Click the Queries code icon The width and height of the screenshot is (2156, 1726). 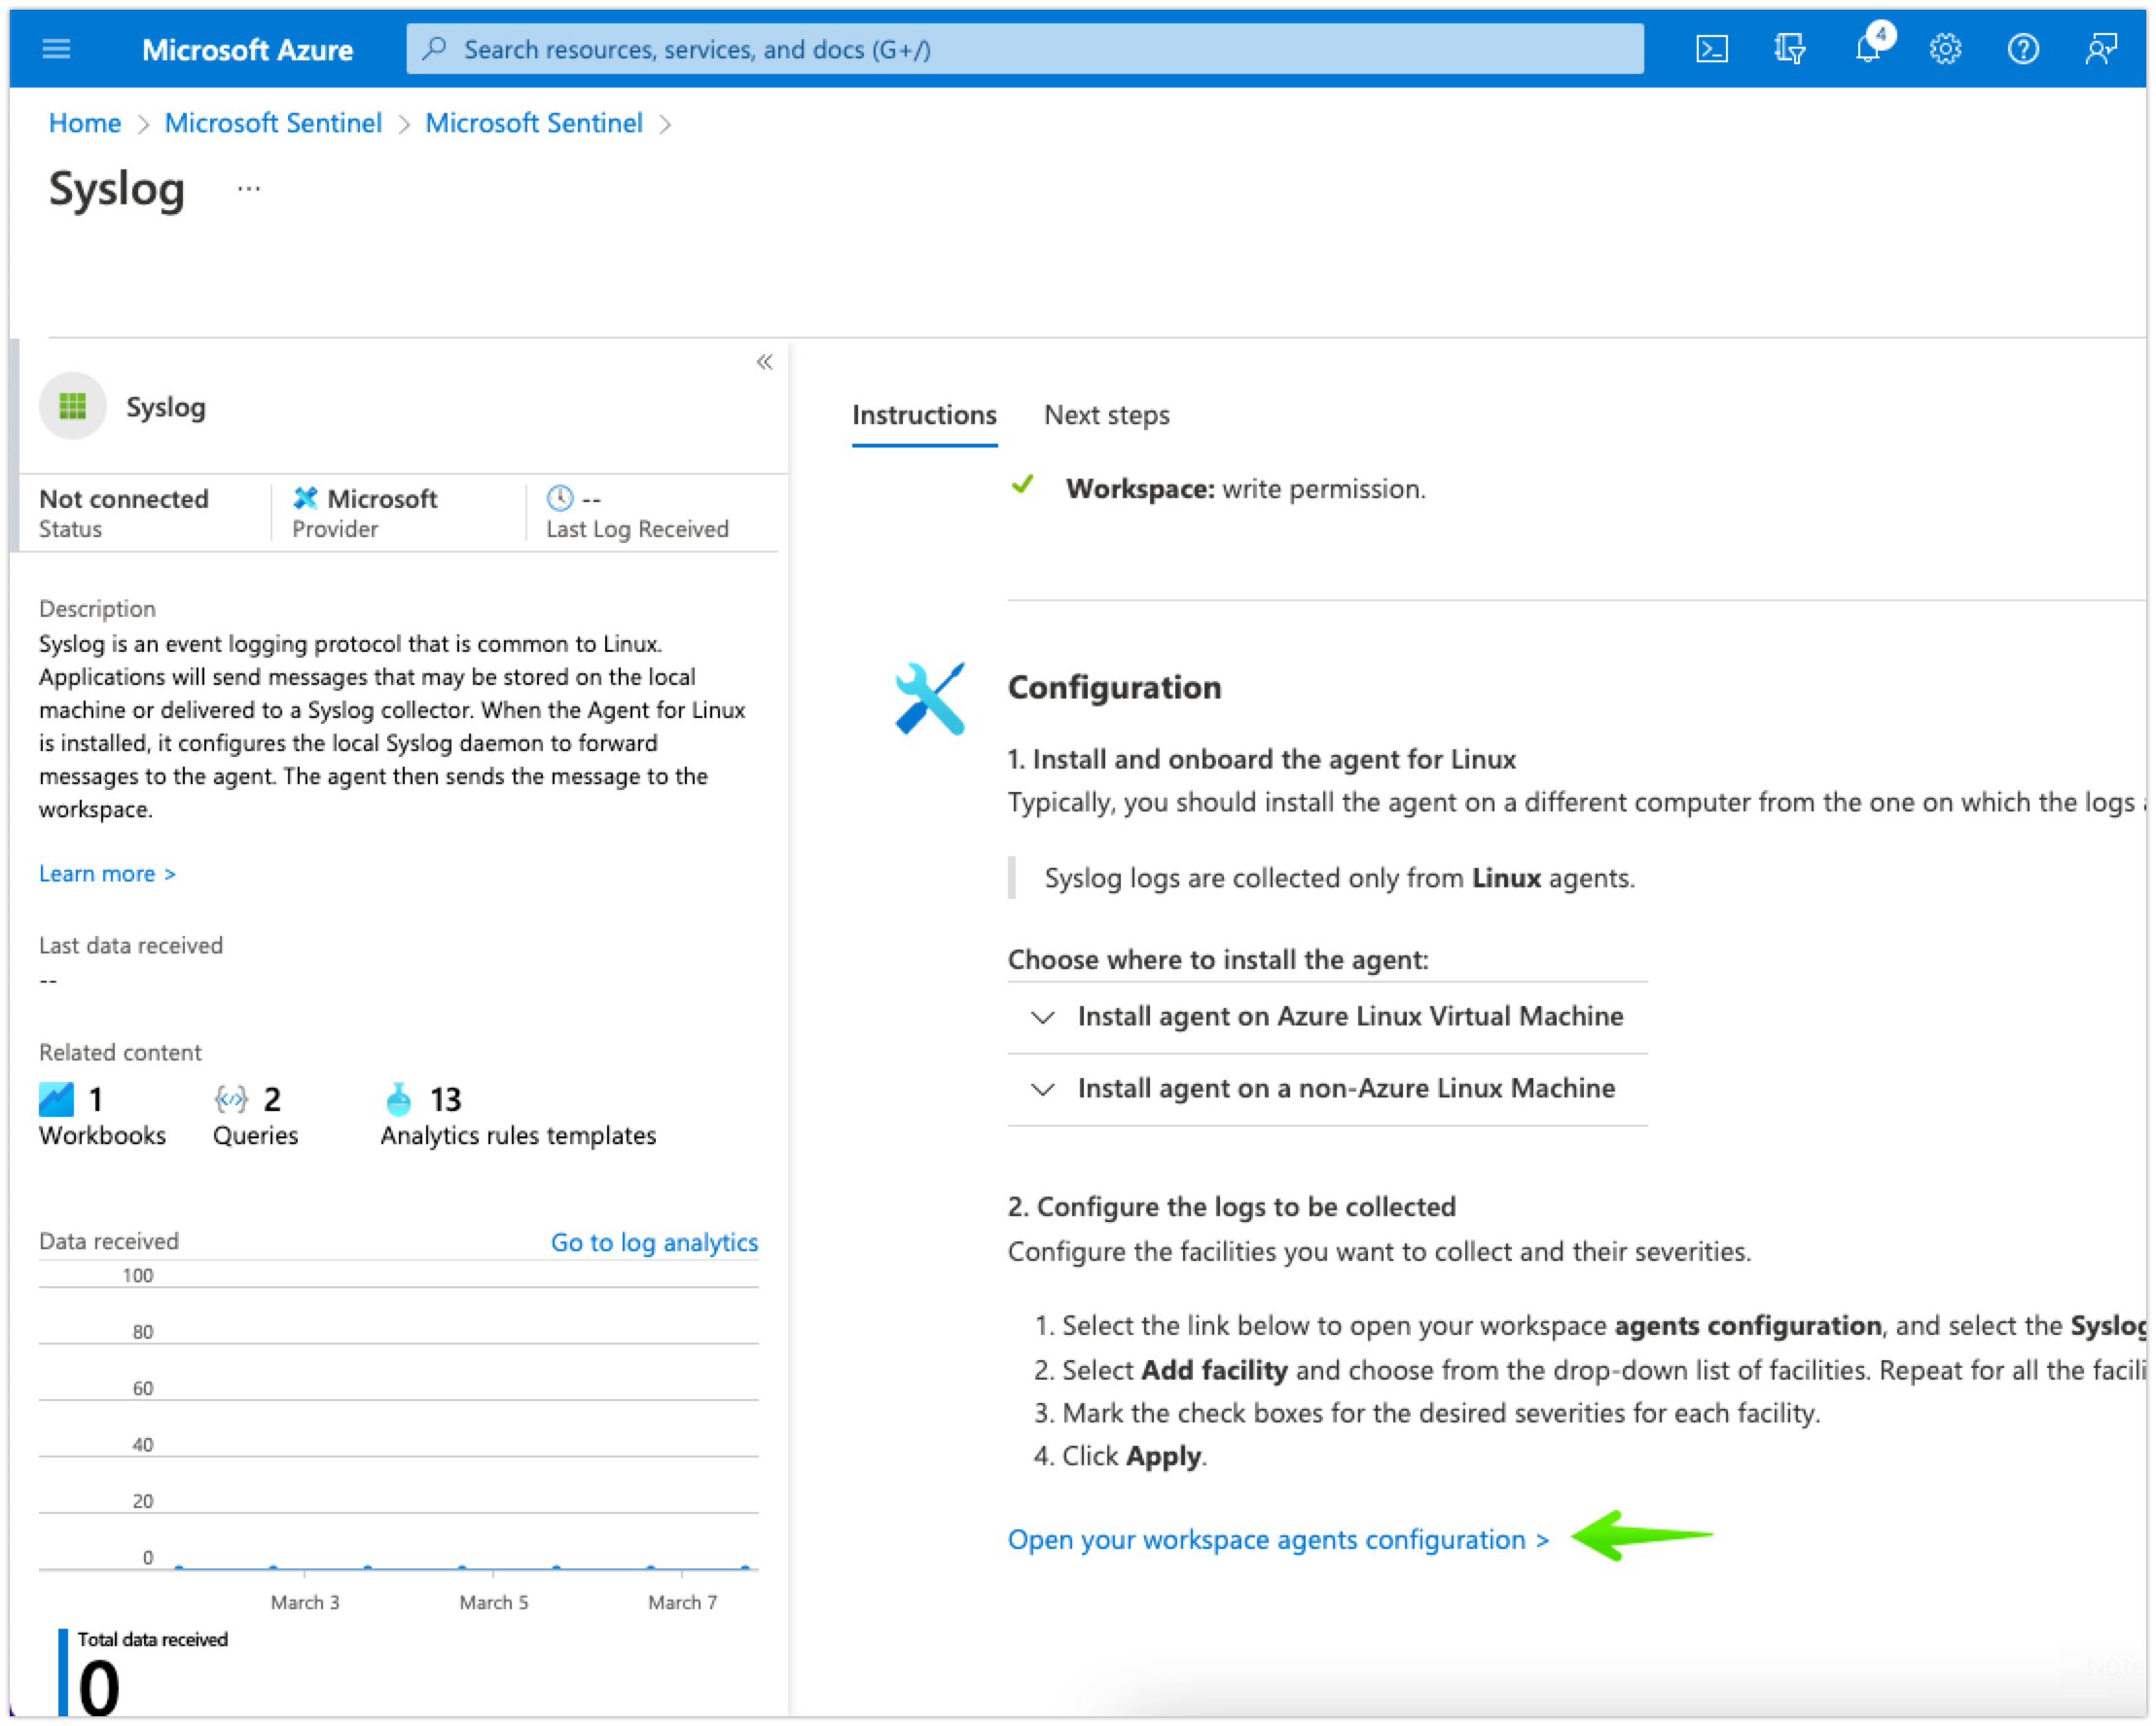[231, 1099]
